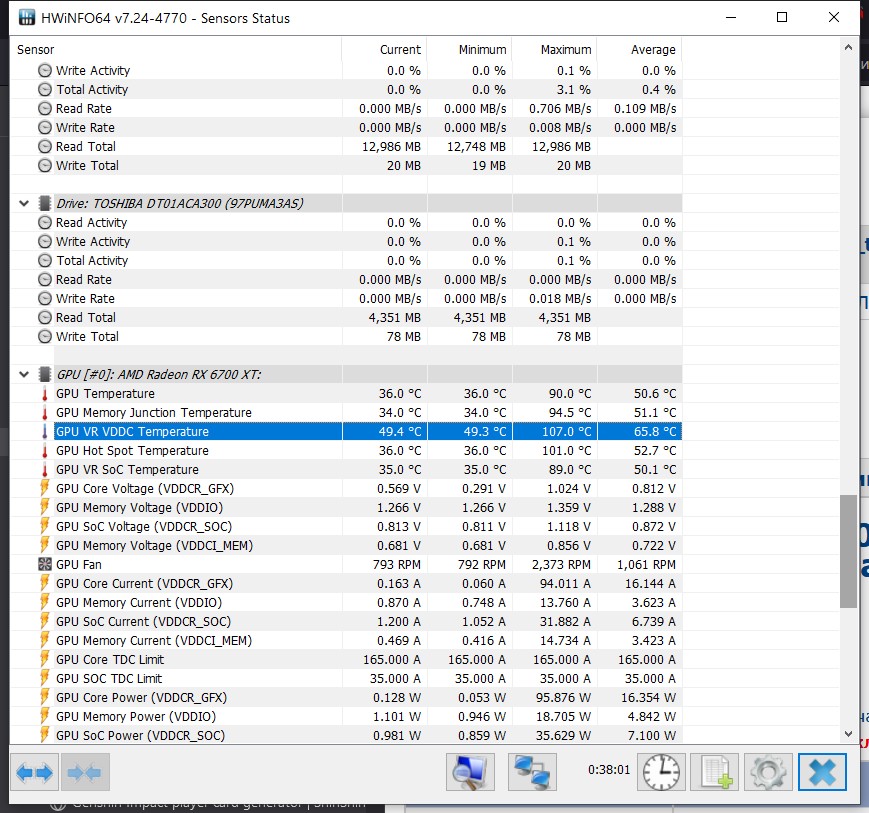This screenshot has width=869, height=813.
Task: Click the vertical scrollbar thumb
Action: [x=848, y=551]
